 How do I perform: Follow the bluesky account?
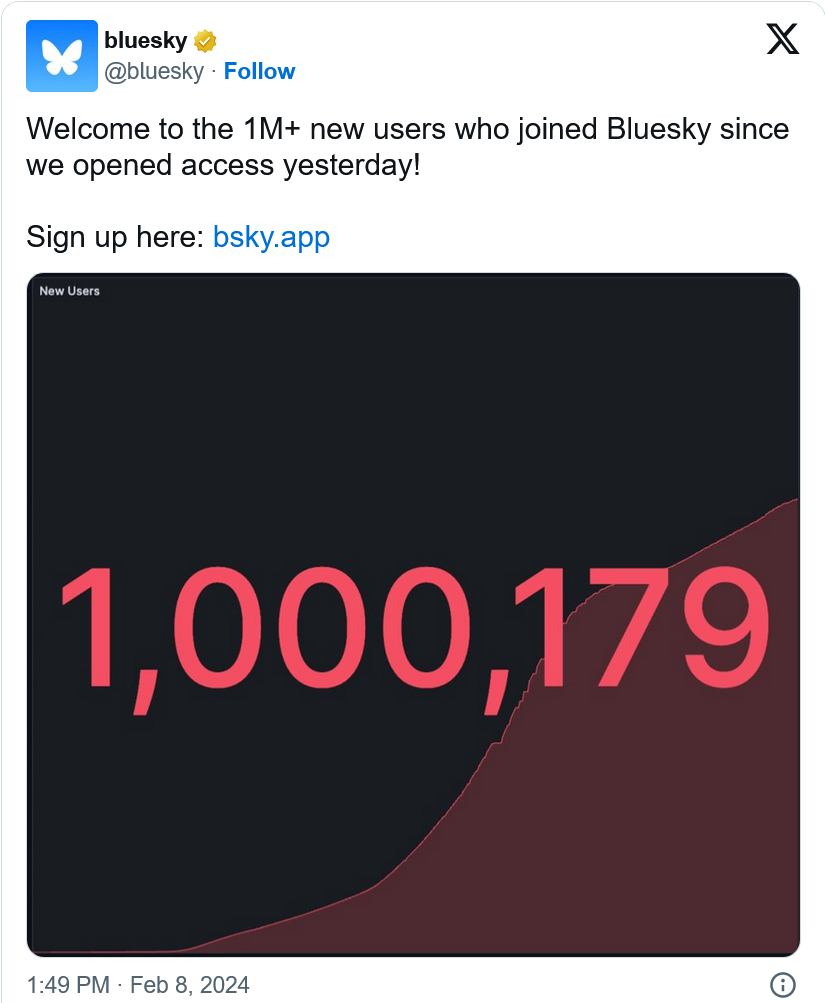tap(259, 71)
